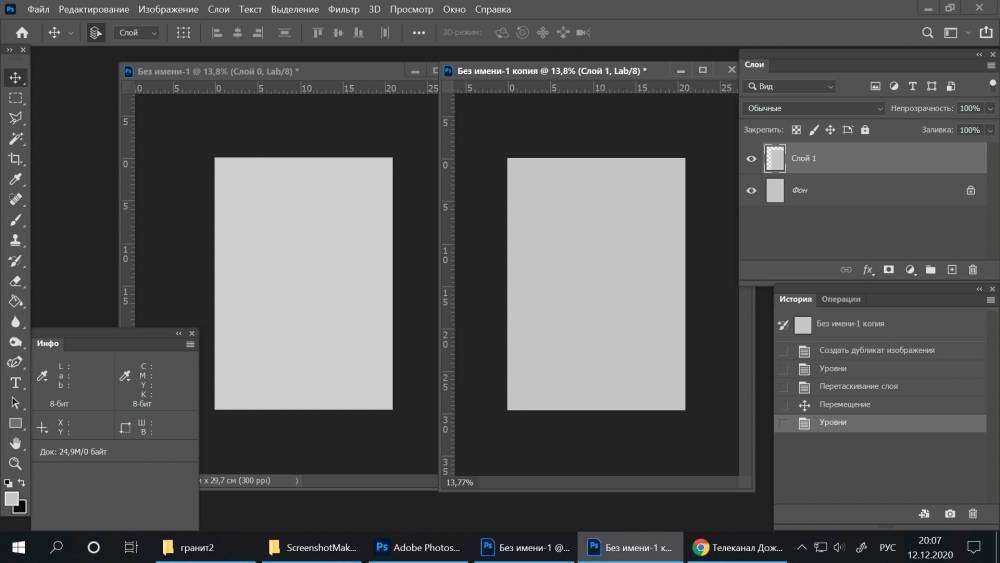Click the foreground color swatch
Viewport: 1000px width, 563px height.
click(11, 498)
